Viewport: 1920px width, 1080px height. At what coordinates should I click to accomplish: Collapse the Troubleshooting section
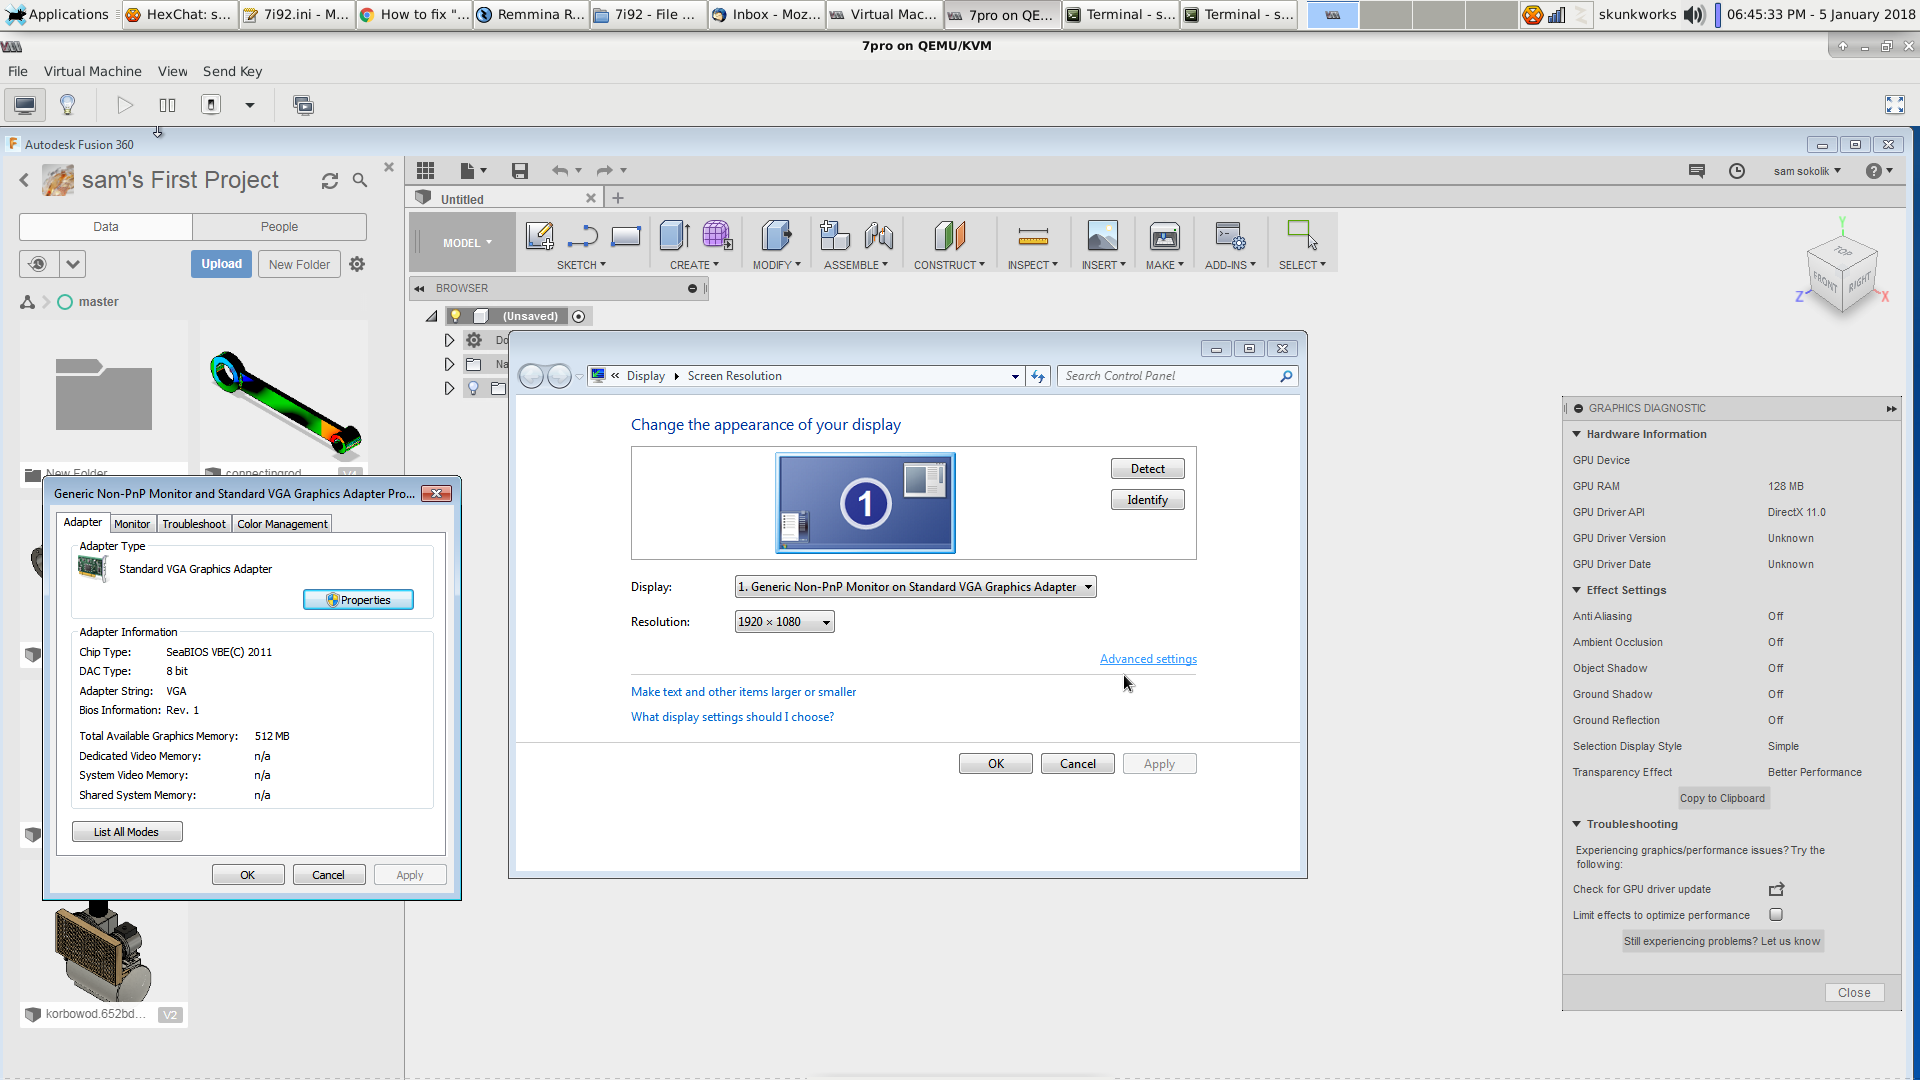[1577, 824]
